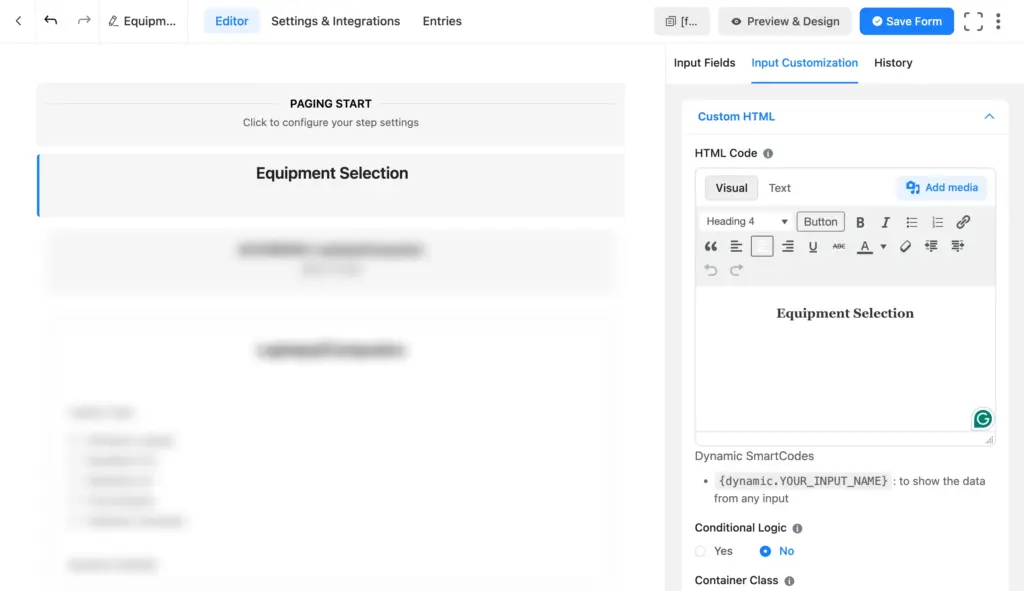Select Yes for Conditional Logic

click(x=700, y=551)
